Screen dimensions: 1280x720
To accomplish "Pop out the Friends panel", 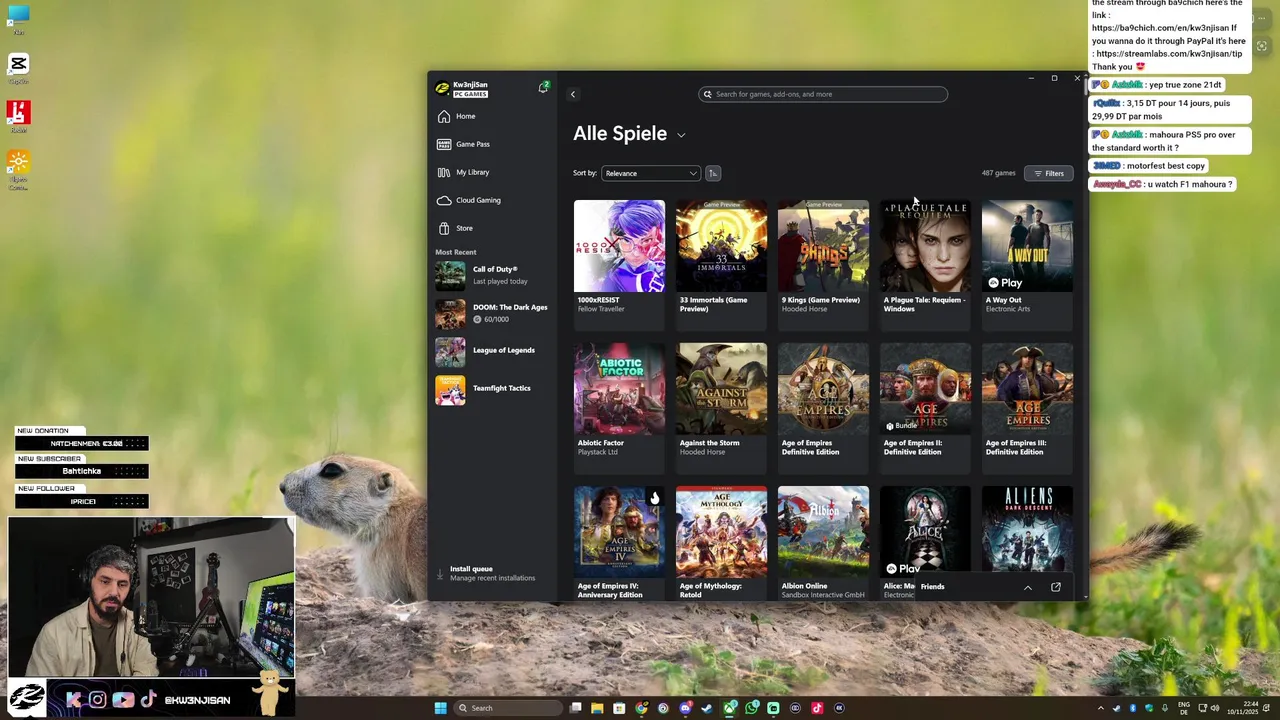I will click(x=1056, y=587).
